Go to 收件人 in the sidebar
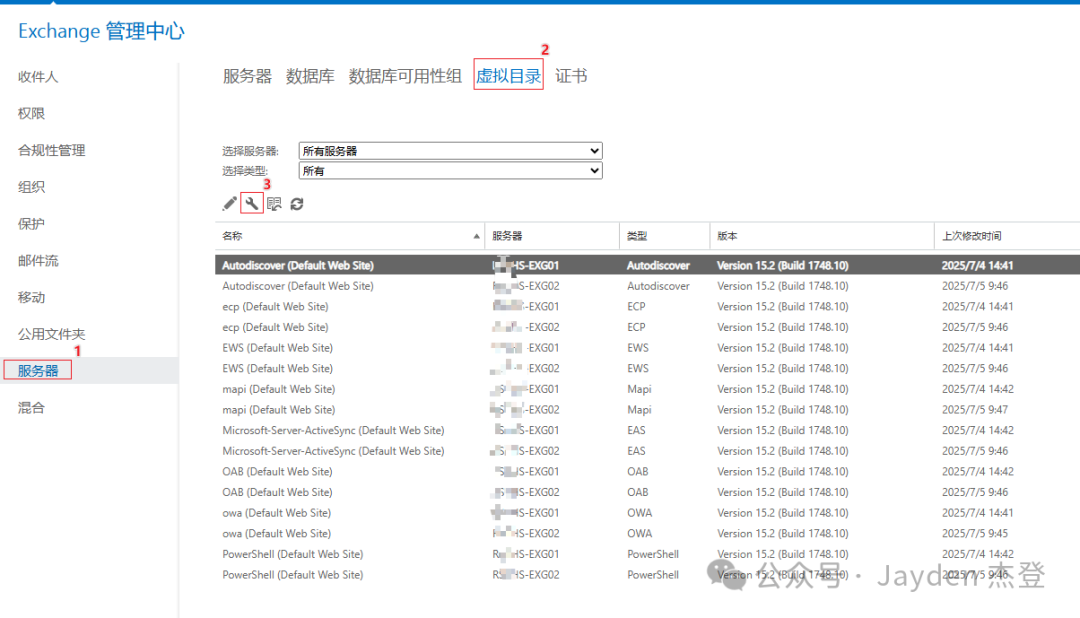The height and width of the screenshot is (618, 1080). (38, 77)
